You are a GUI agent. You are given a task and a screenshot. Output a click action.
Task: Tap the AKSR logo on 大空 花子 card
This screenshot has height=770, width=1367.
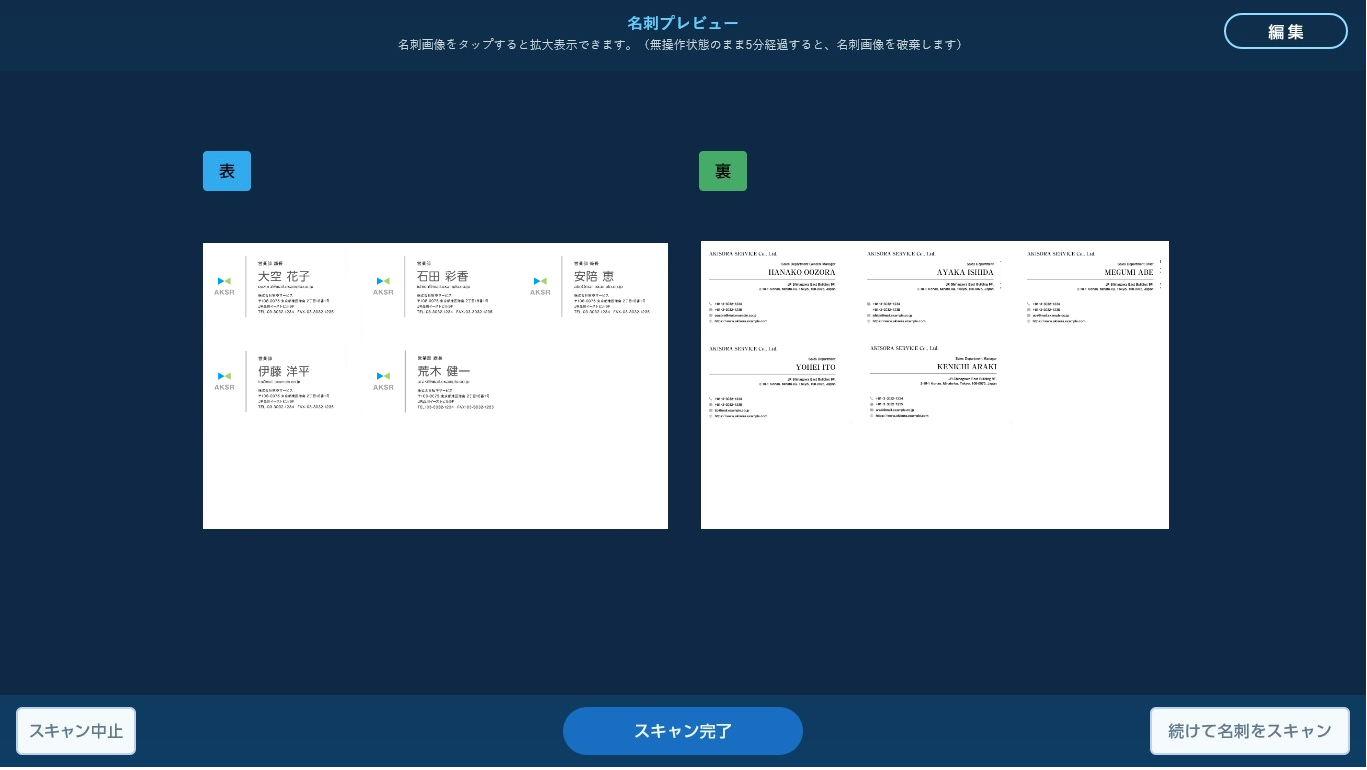pyautogui.click(x=224, y=285)
